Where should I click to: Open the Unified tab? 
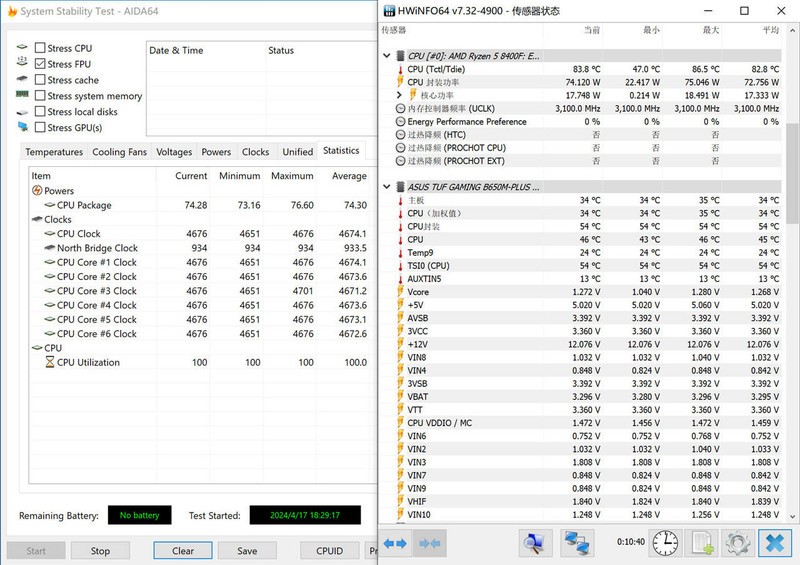[x=297, y=152]
